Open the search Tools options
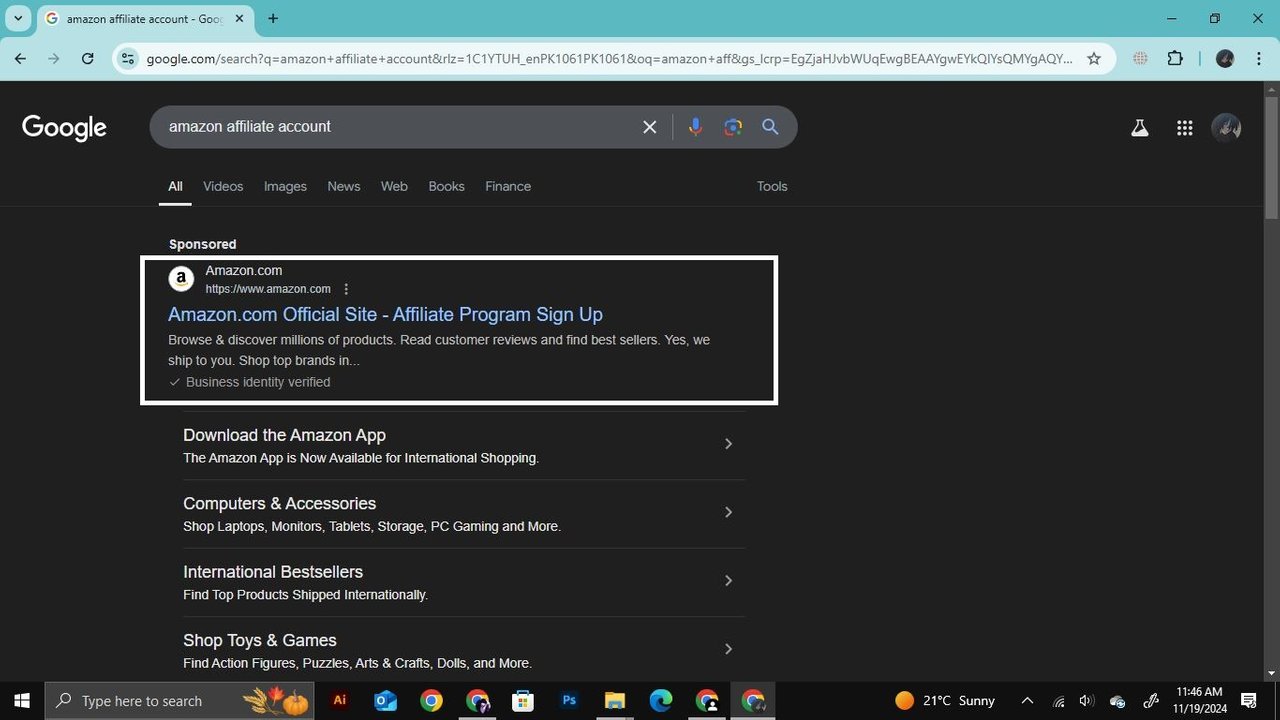Screen dimensions: 1280x720 (x=772, y=186)
